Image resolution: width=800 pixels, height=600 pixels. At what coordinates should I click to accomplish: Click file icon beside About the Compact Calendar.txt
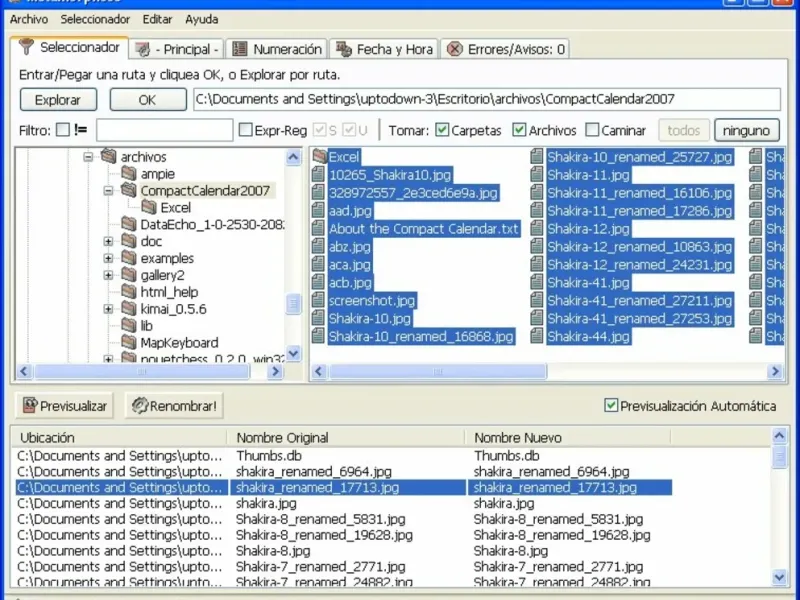coord(318,228)
